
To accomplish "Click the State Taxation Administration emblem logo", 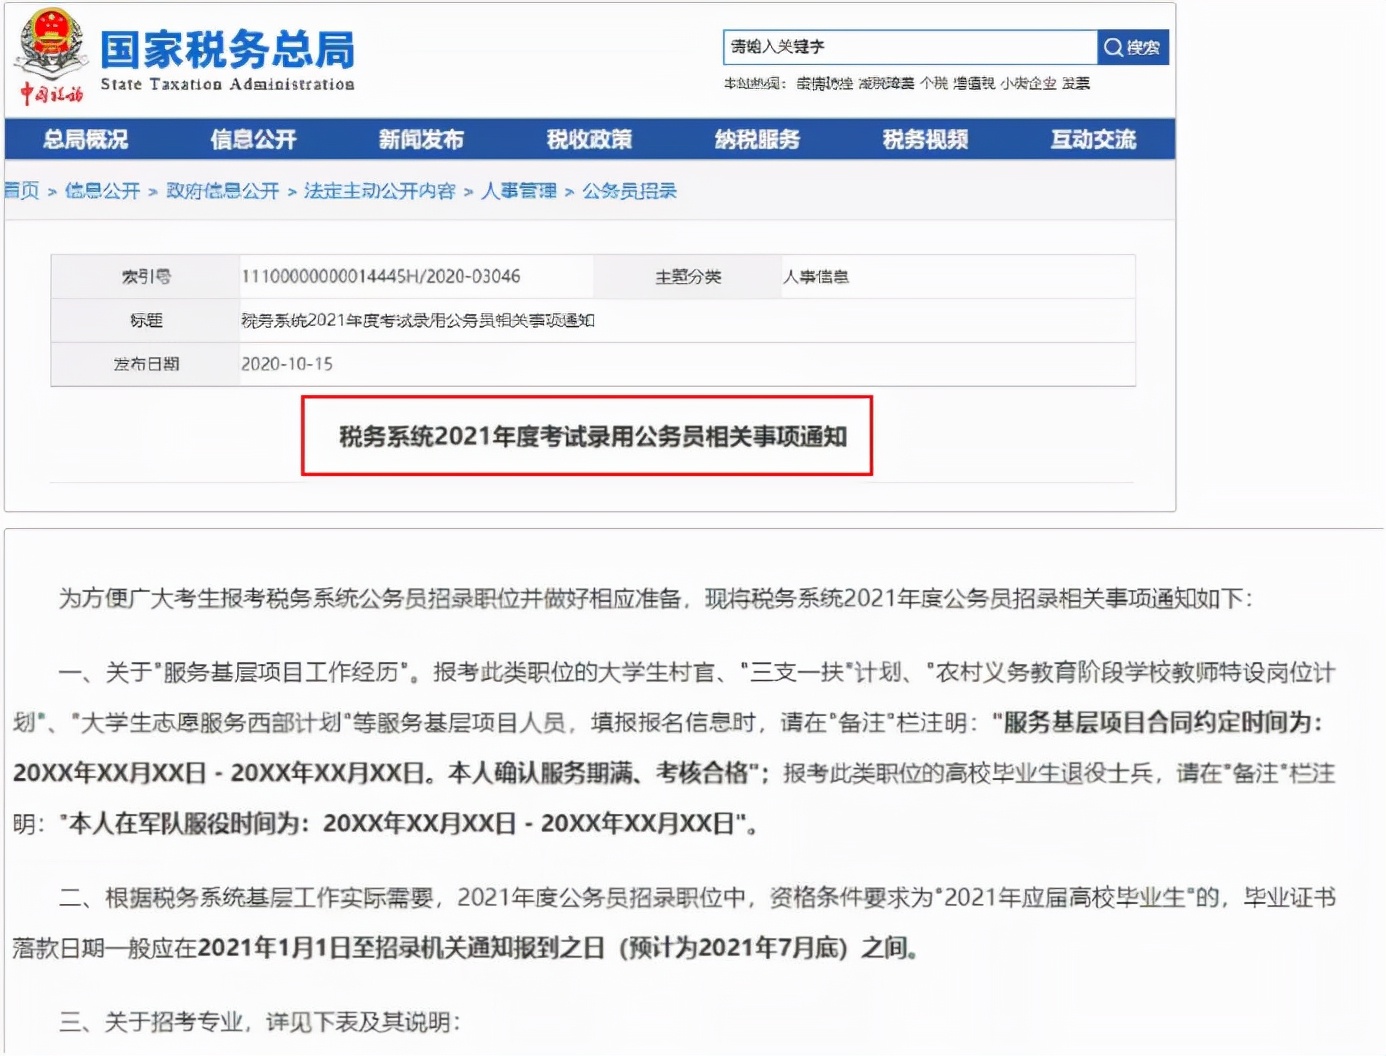I will coord(48,48).
